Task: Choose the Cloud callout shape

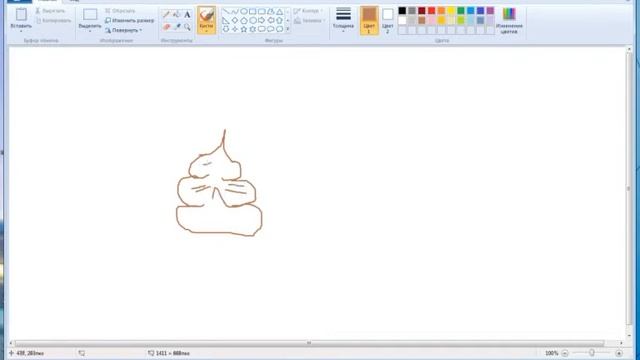Action: (x=280, y=29)
